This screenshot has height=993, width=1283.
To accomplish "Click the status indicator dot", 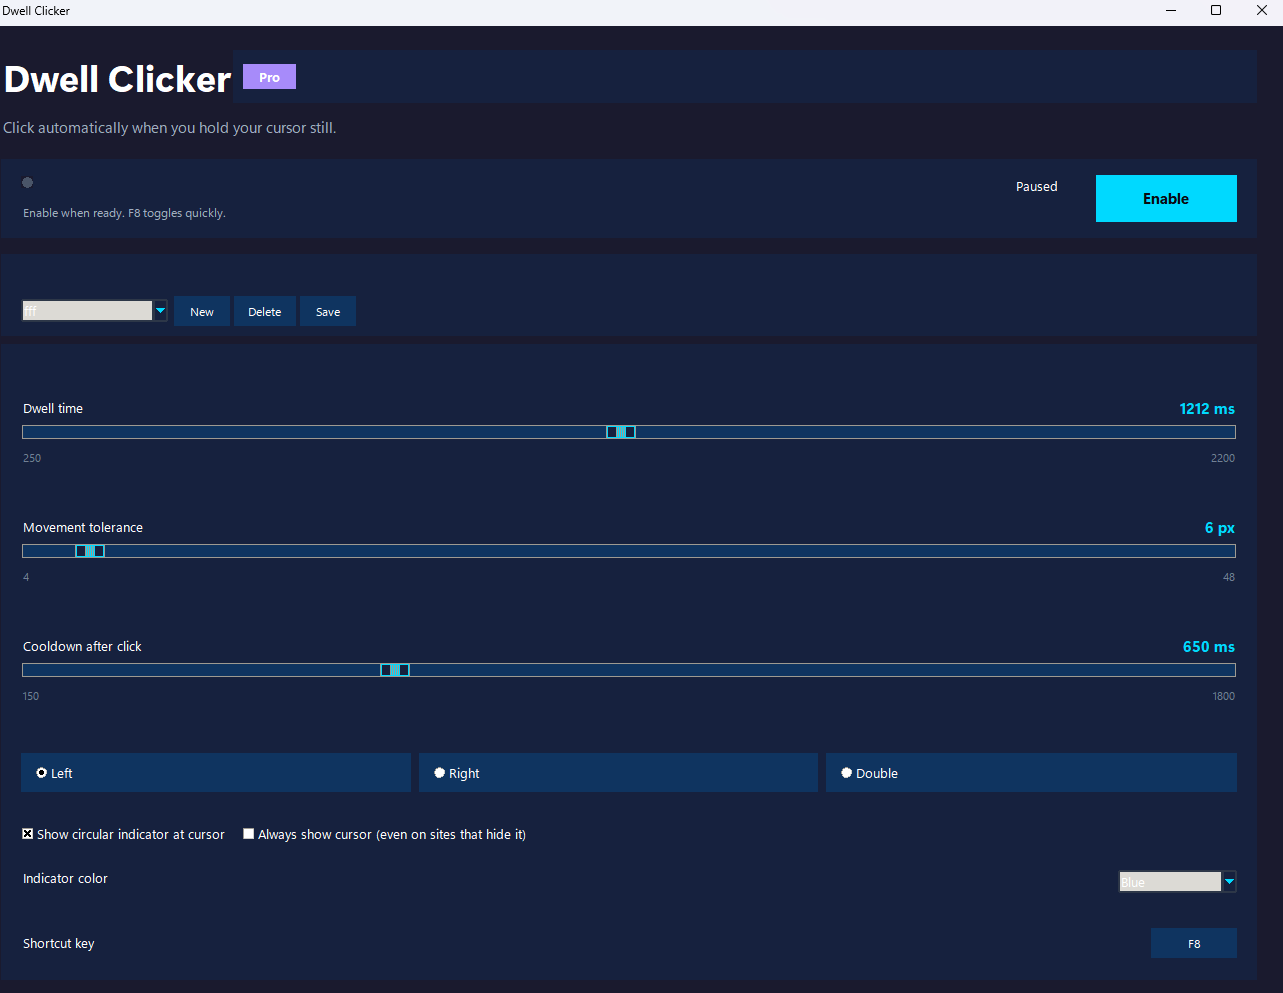I will [28, 183].
